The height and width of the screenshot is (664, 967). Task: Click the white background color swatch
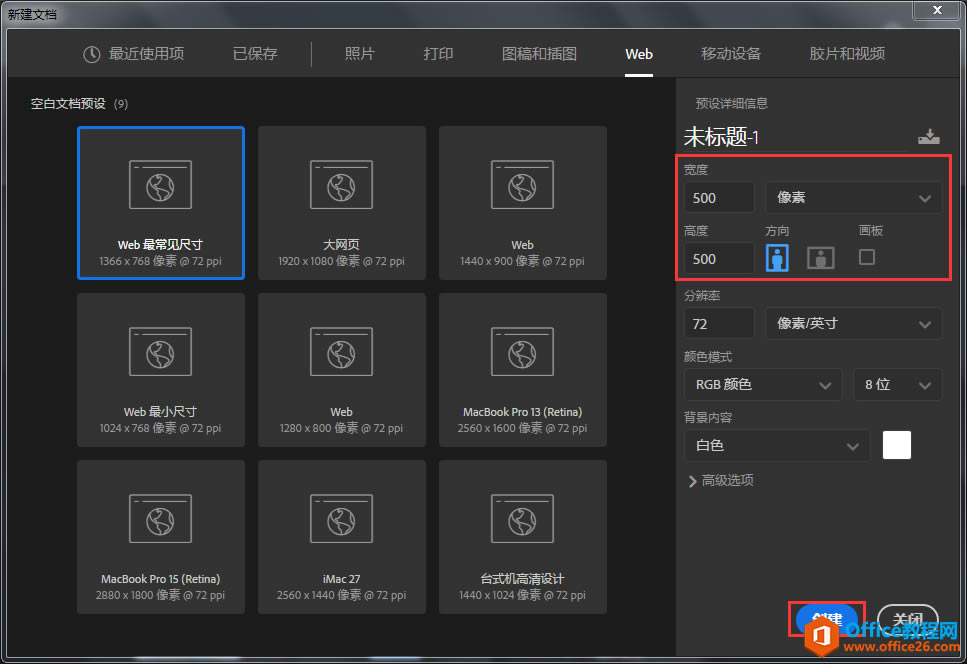click(897, 445)
